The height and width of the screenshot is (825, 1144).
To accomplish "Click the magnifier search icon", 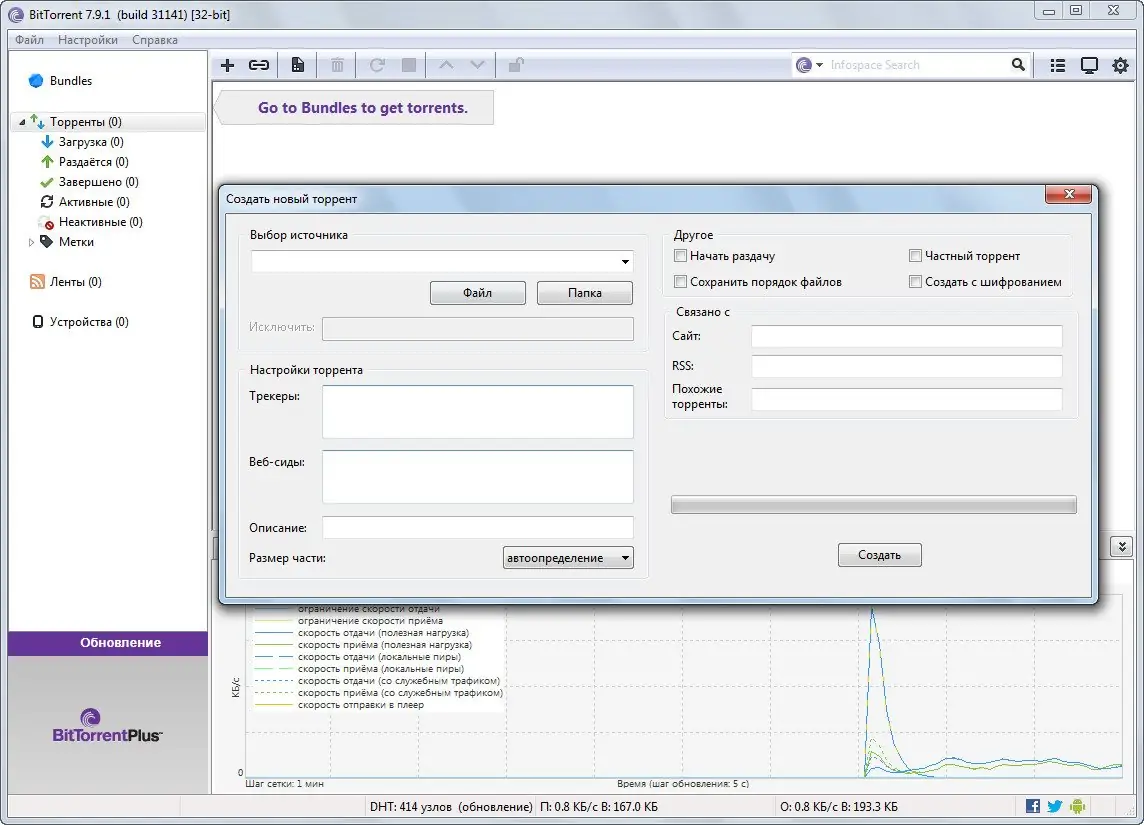I will point(1019,65).
